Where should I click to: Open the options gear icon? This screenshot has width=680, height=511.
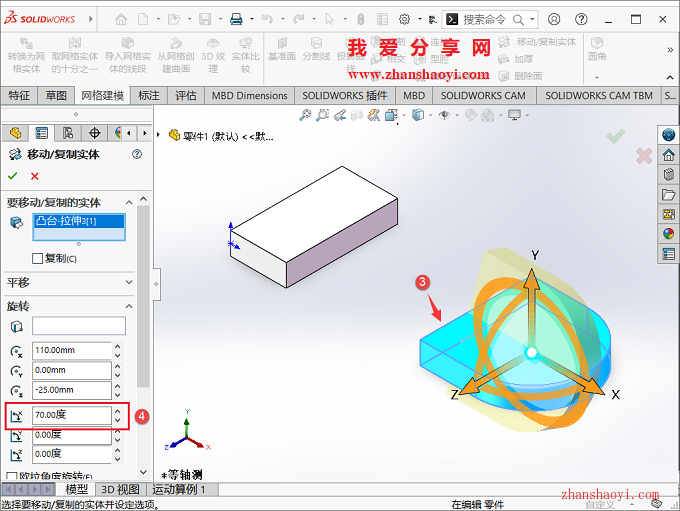tap(404, 19)
